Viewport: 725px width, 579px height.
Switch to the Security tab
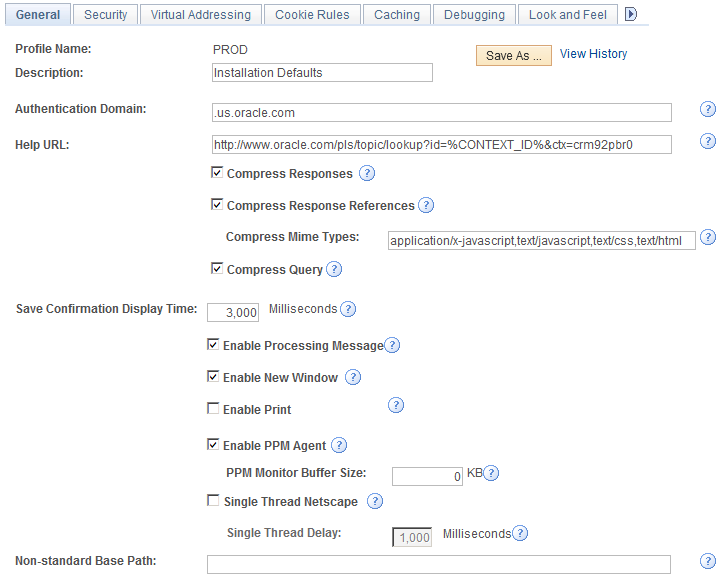(105, 15)
